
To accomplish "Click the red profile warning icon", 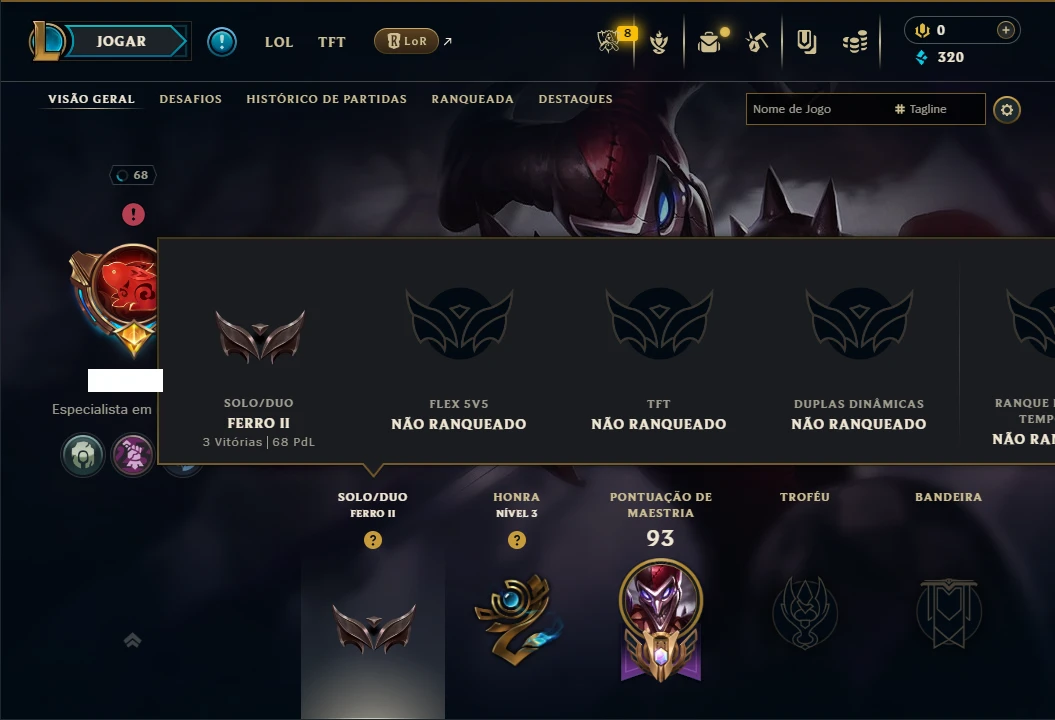I will 133,215.
